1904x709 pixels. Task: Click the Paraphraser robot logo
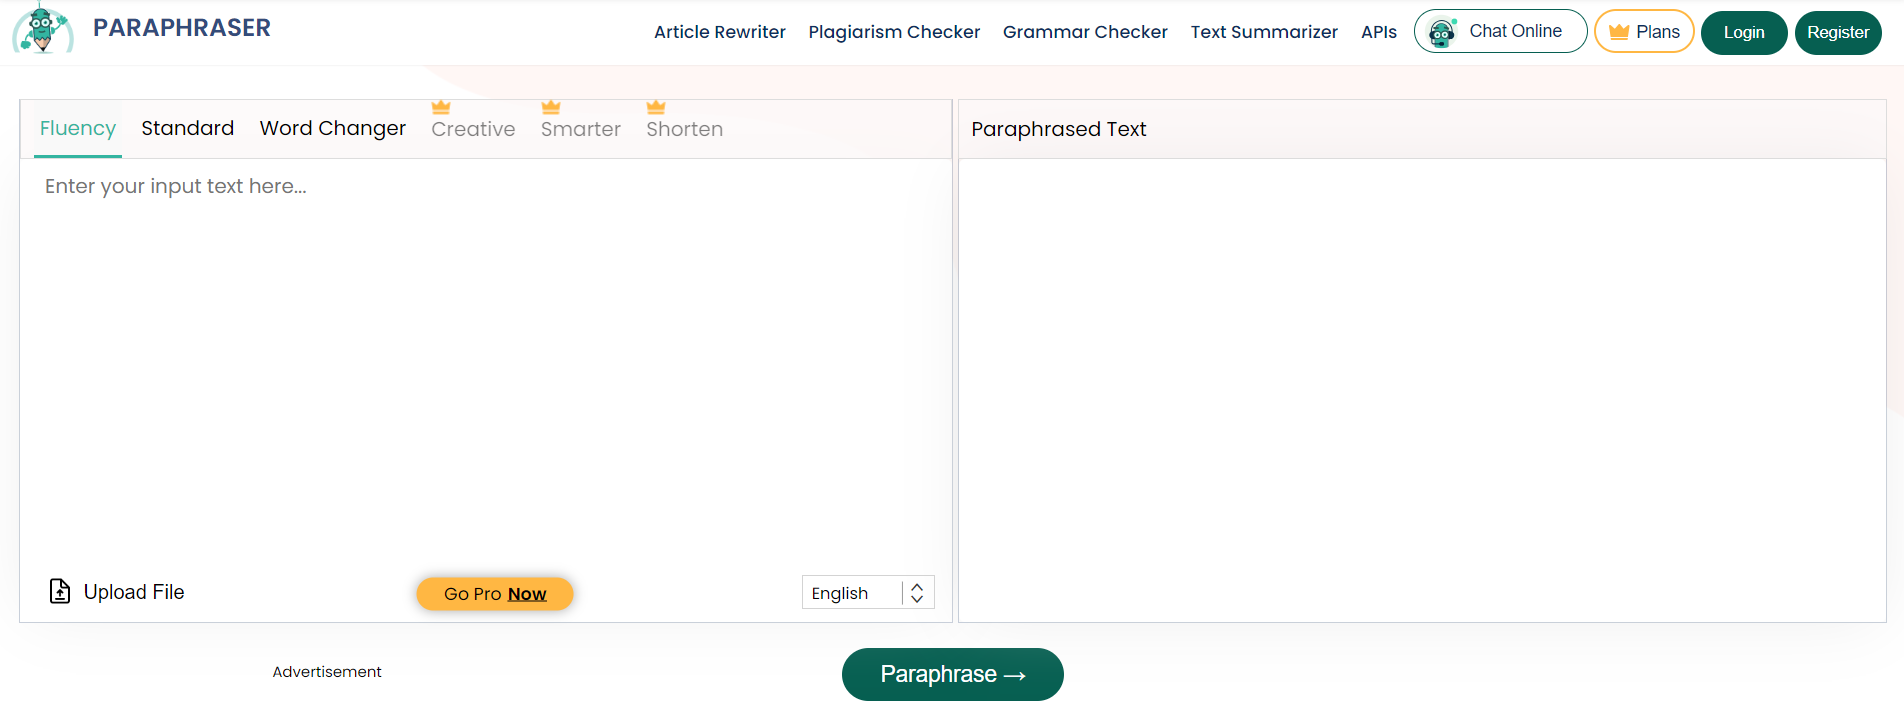pos(42,30)
